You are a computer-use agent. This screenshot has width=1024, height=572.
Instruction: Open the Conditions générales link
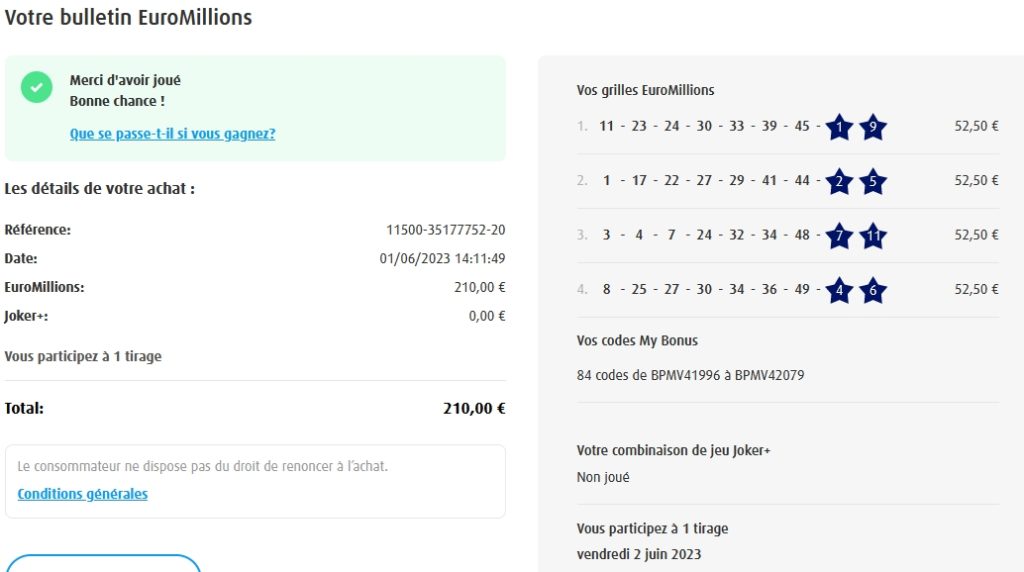click(x=83, y=494)
